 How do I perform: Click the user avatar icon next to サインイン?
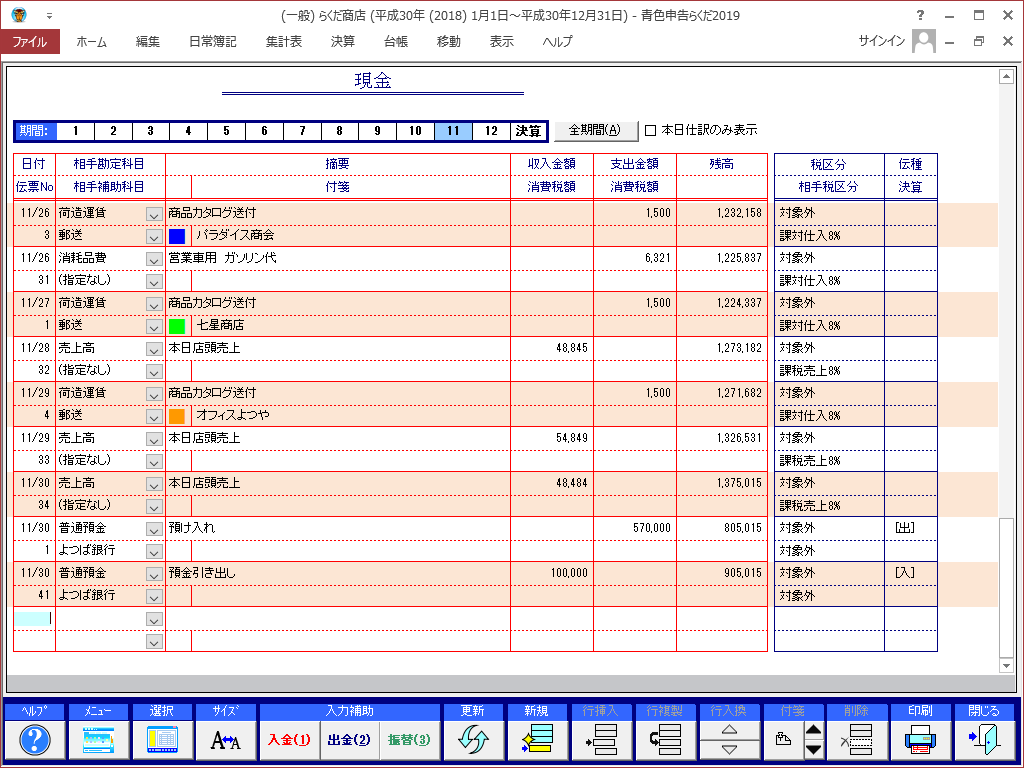point(923,41)
